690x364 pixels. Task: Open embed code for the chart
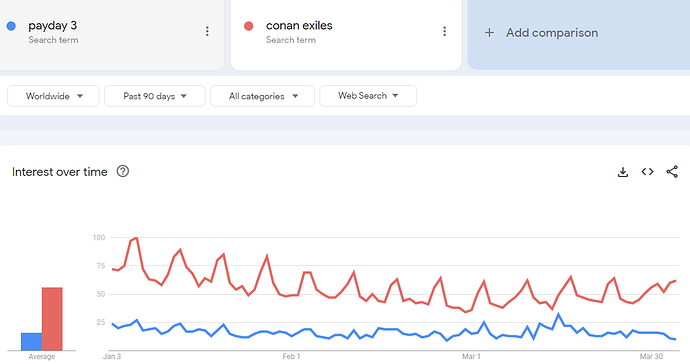(x=647, y=172)
